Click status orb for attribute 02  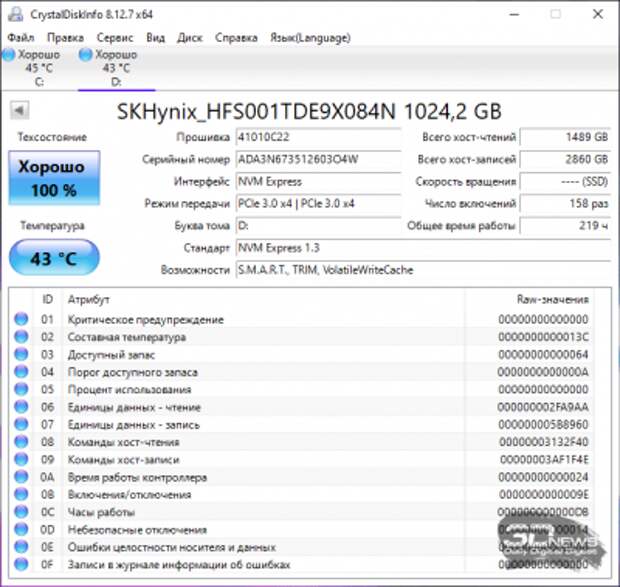tap(21, 336)
